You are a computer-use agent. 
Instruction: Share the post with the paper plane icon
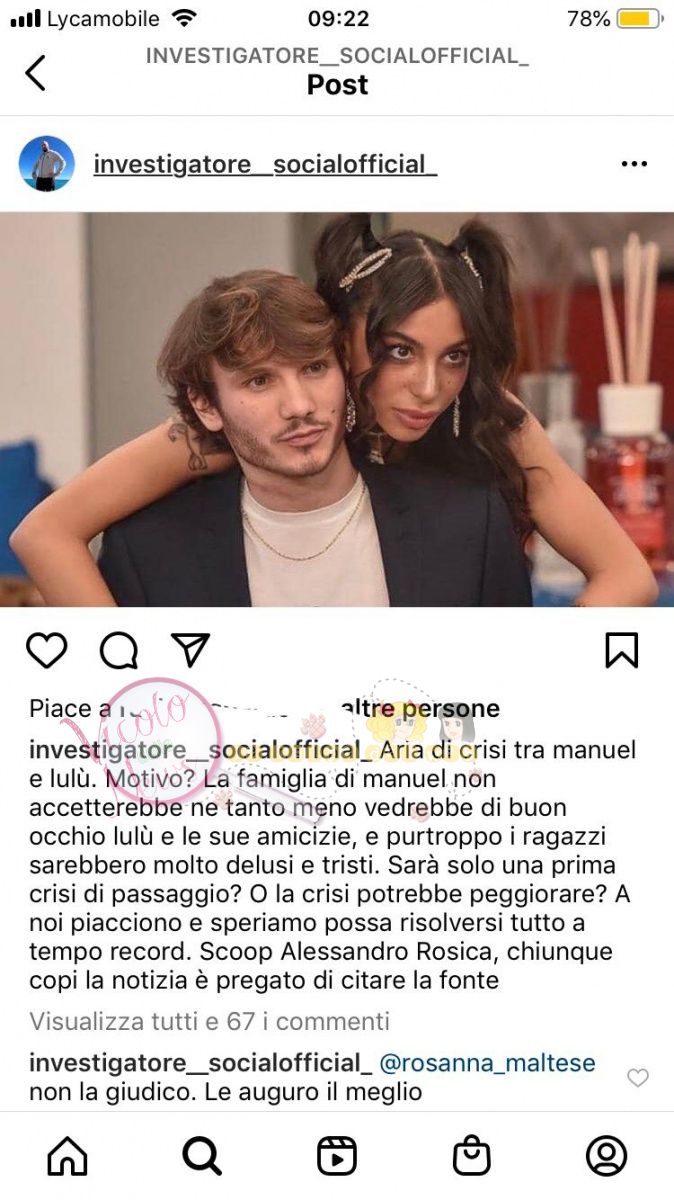pyautogui.click(x=190, y=650)
